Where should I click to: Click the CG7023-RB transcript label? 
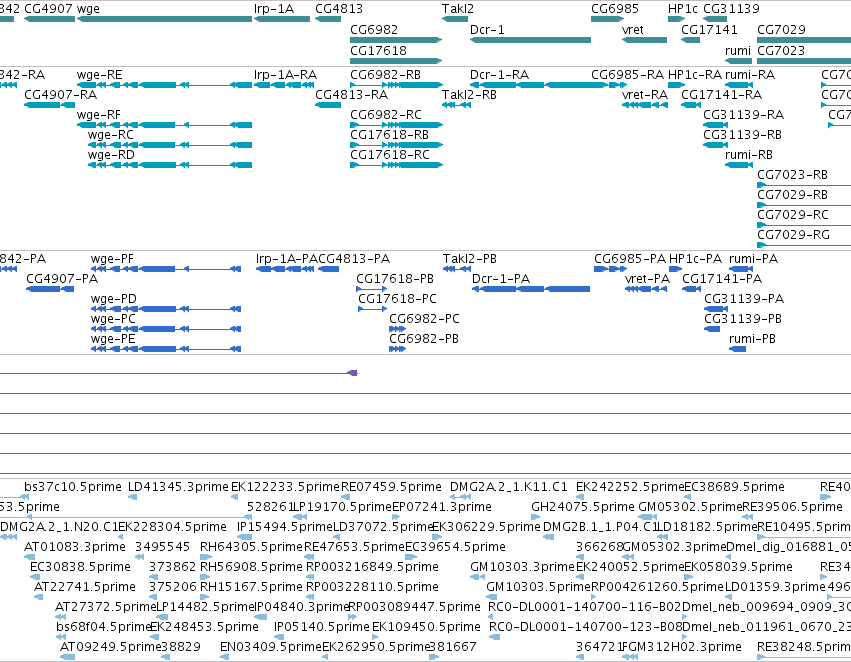point(792,175)
